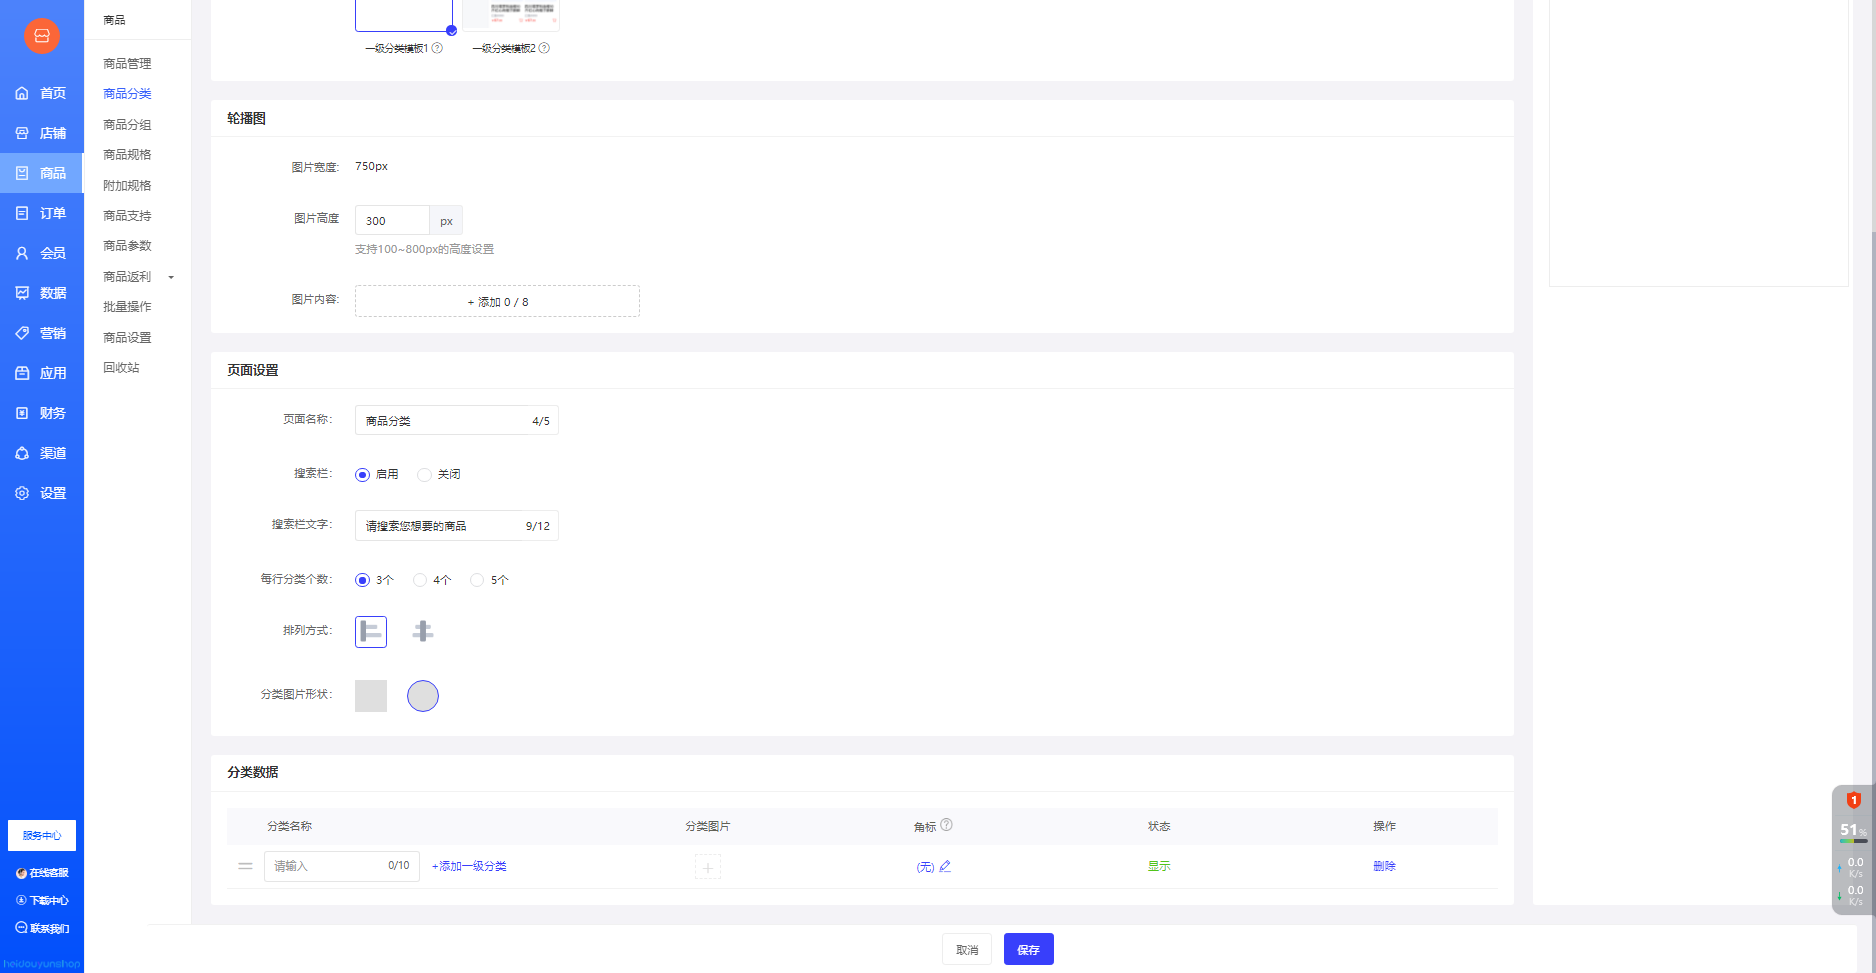1876x973 pixels.
Task: Click the 在线客服 avatar icon
Action: point(21,873)
